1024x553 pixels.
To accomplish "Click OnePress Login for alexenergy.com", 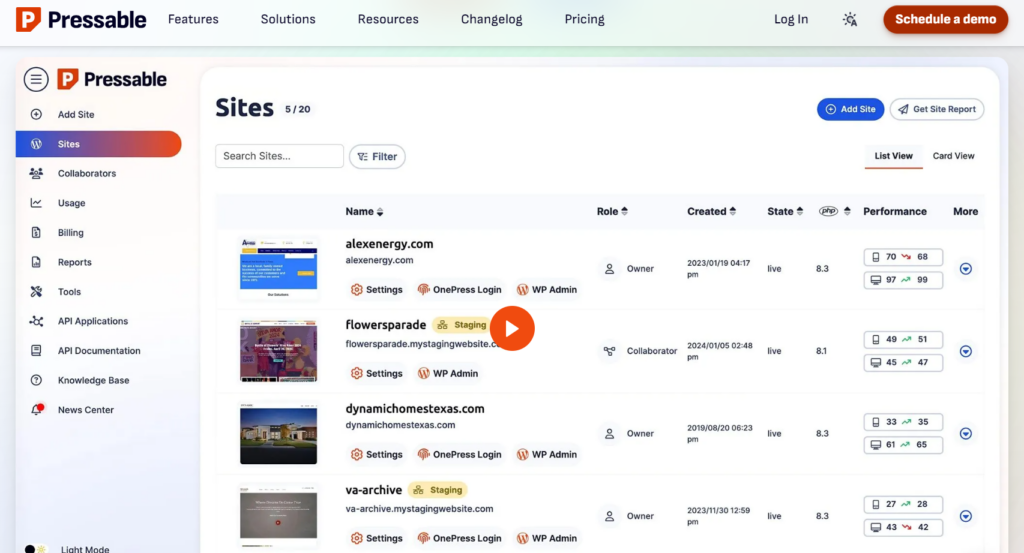I will click(x=460, y=290).
